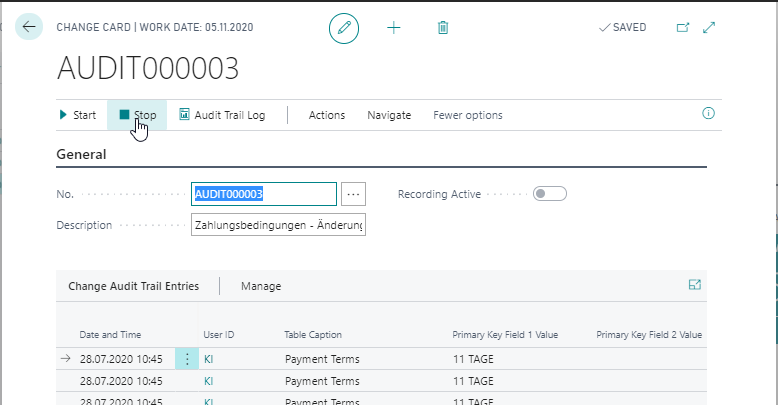Viewport: 778px width, 405px height.
Task: Expand page with the diagonal arrows icon
Action: click(709, 28)
